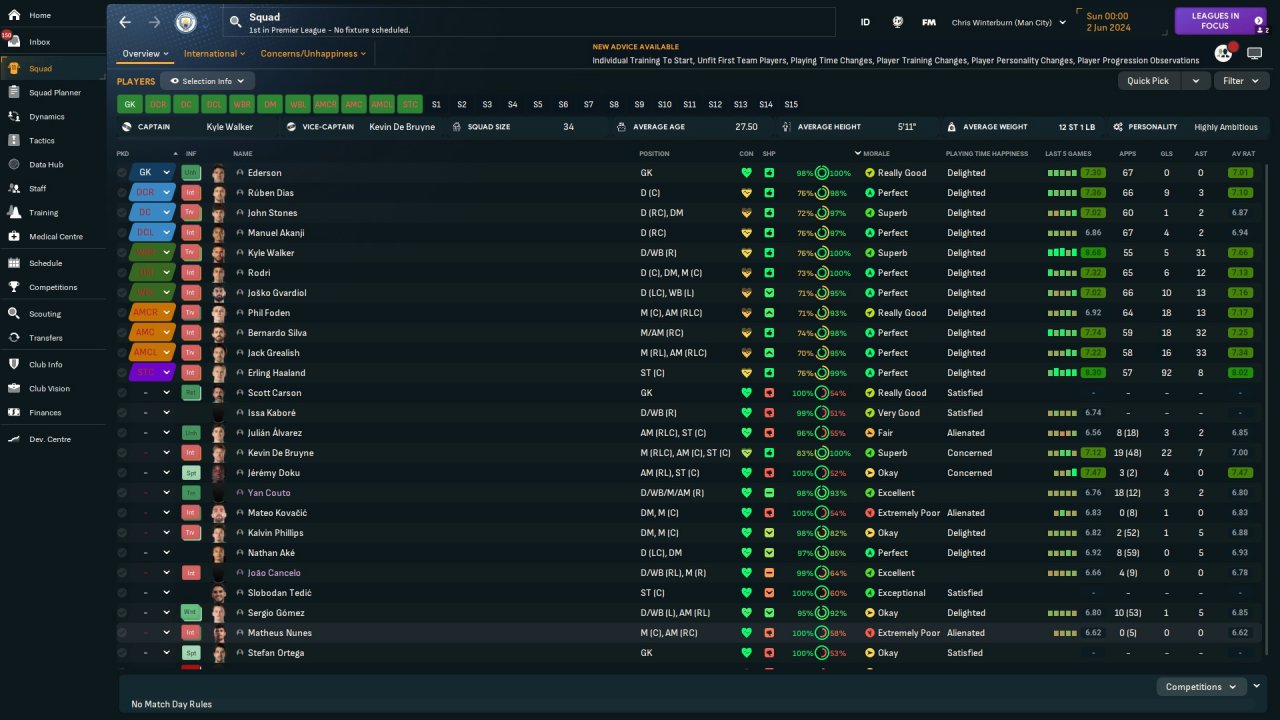Click the Manchester City club badge
1280x720 pixels.
[x=186, y=22]
